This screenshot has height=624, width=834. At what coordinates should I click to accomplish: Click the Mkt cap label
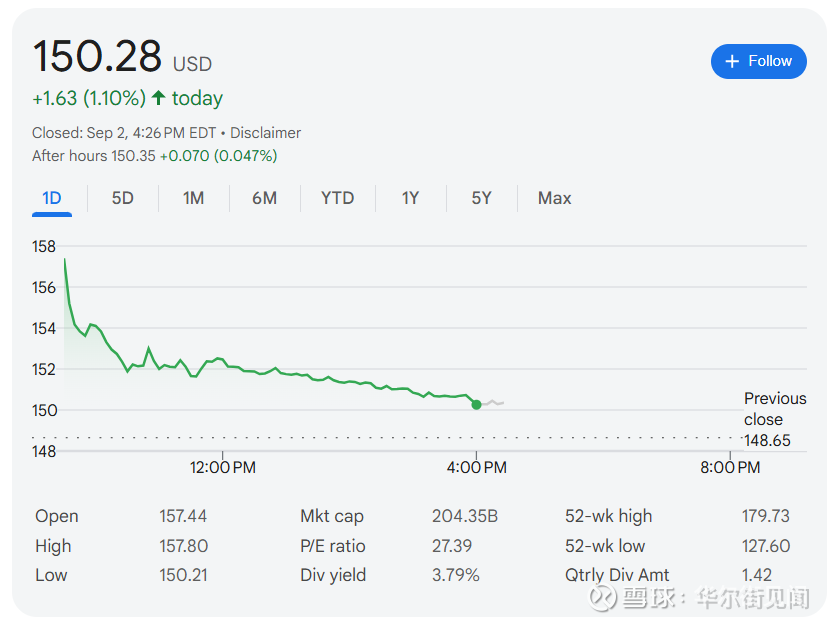tap(332, 516)
